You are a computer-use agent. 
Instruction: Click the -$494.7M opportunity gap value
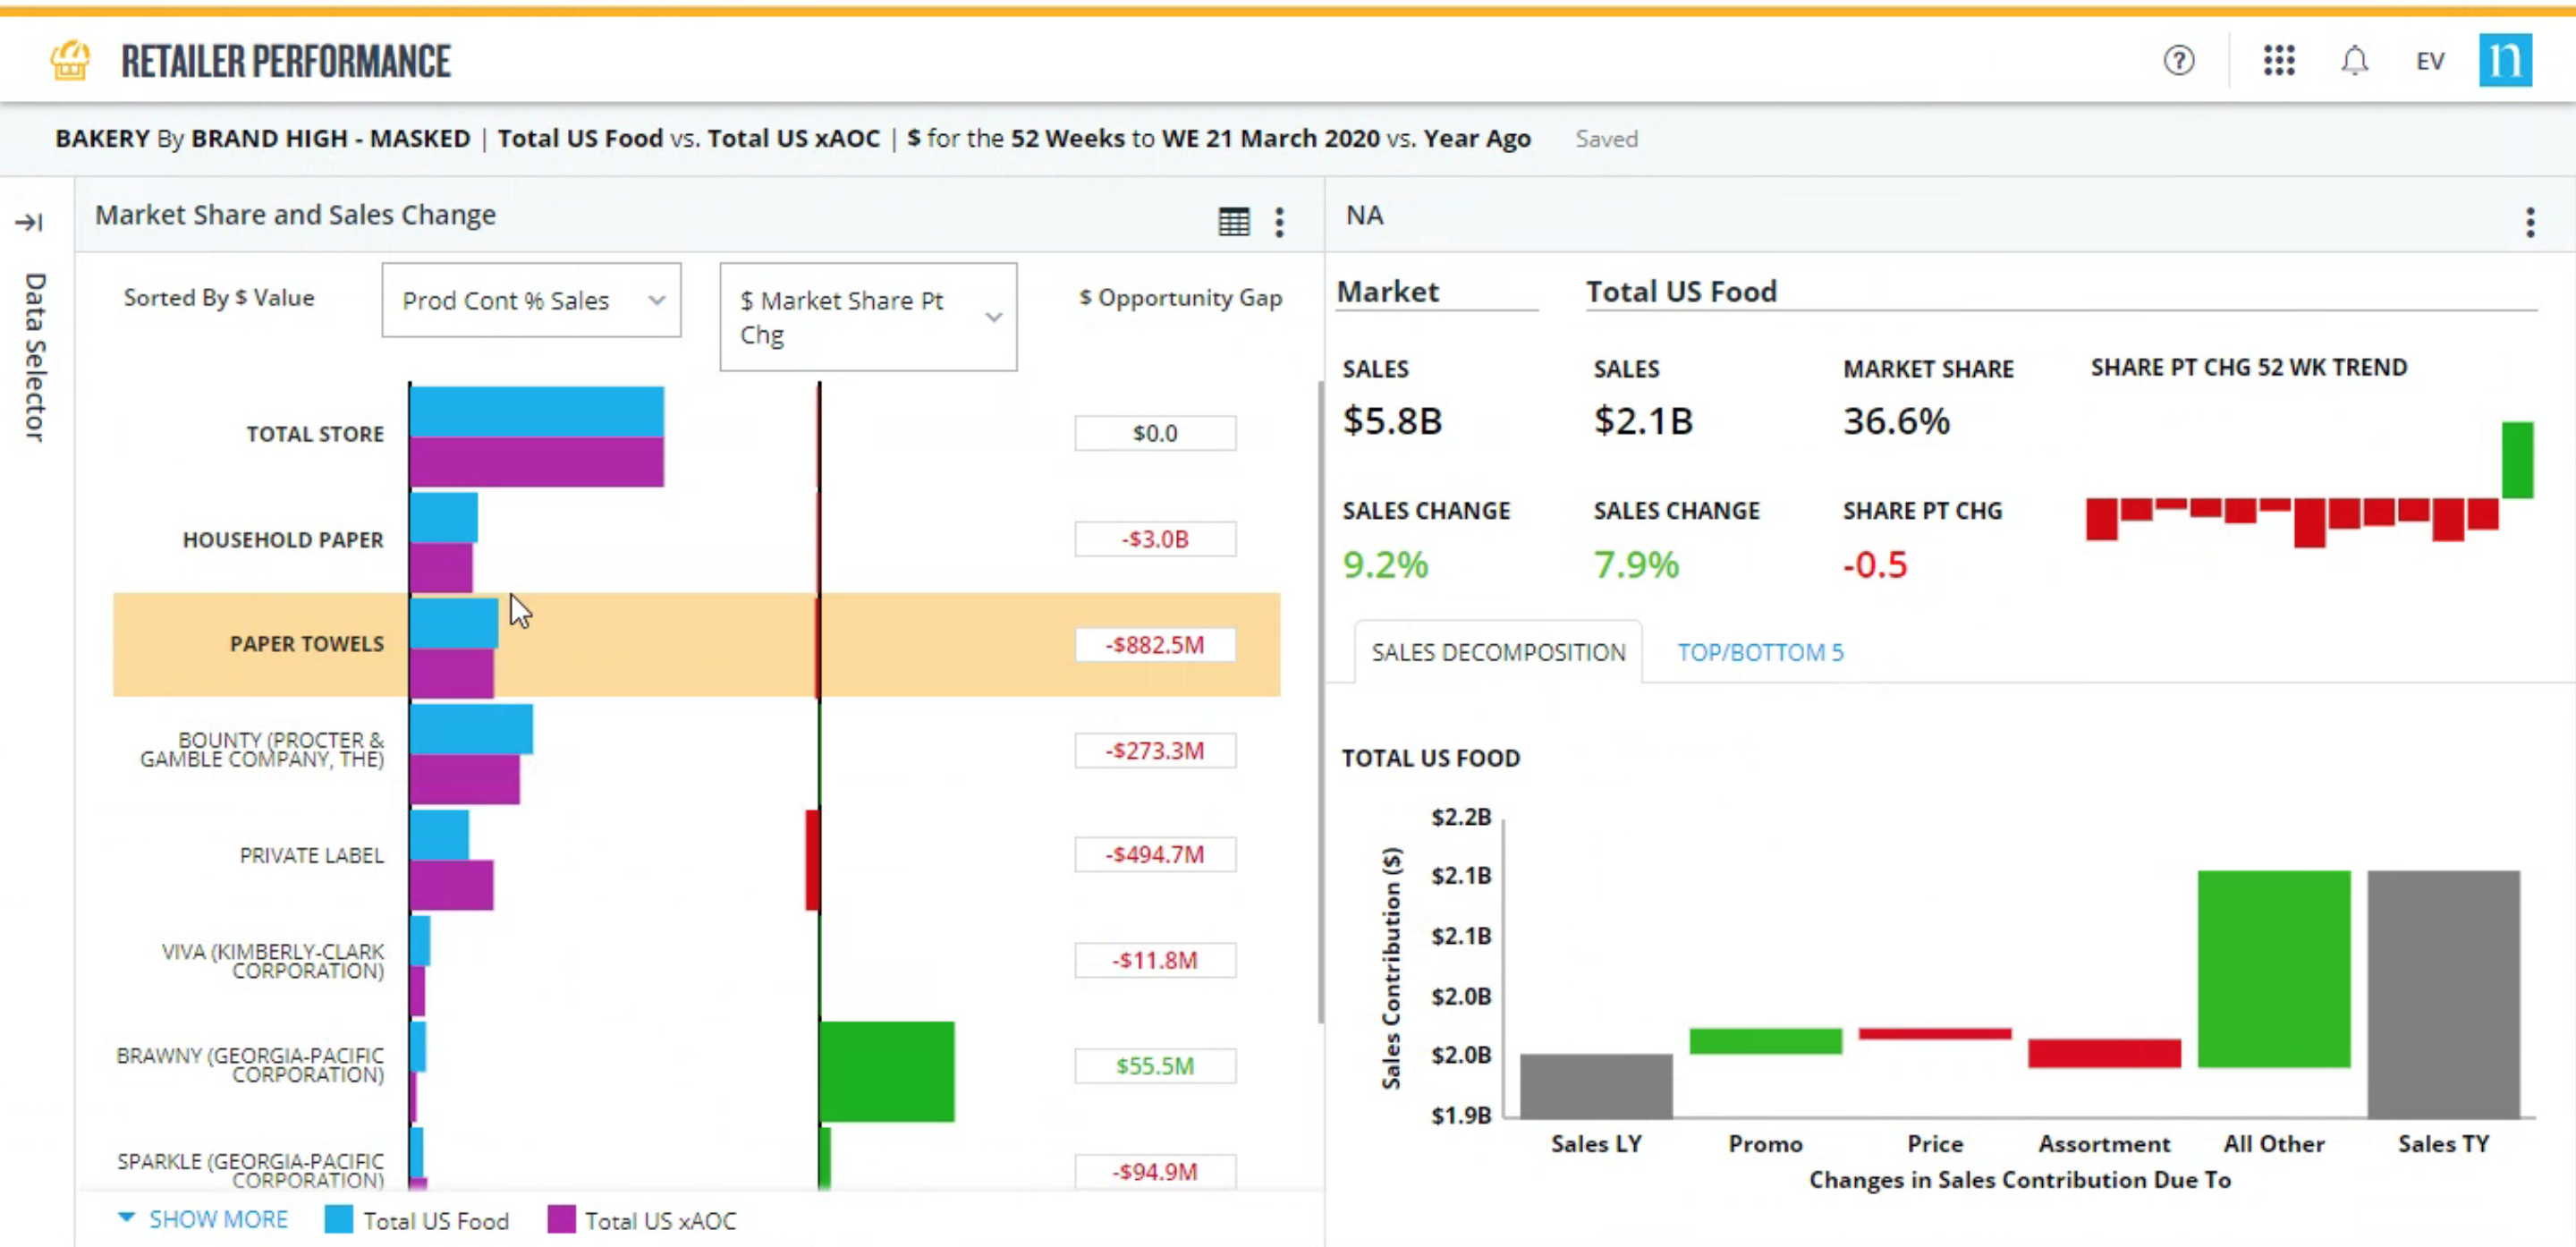[1155, 855]
